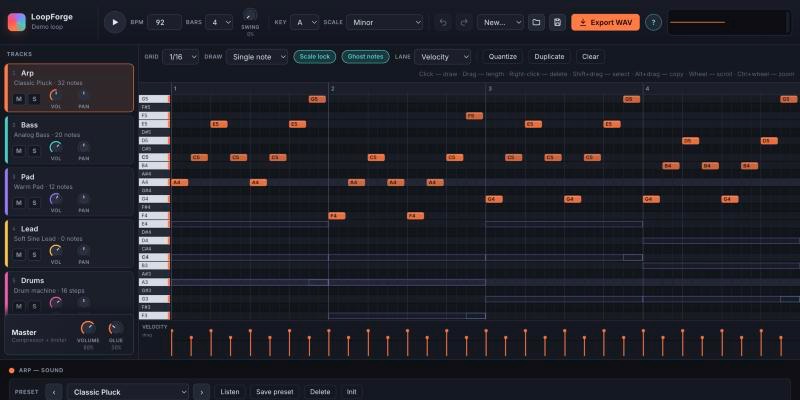Adjust the Master volume knob

[88, 329]
